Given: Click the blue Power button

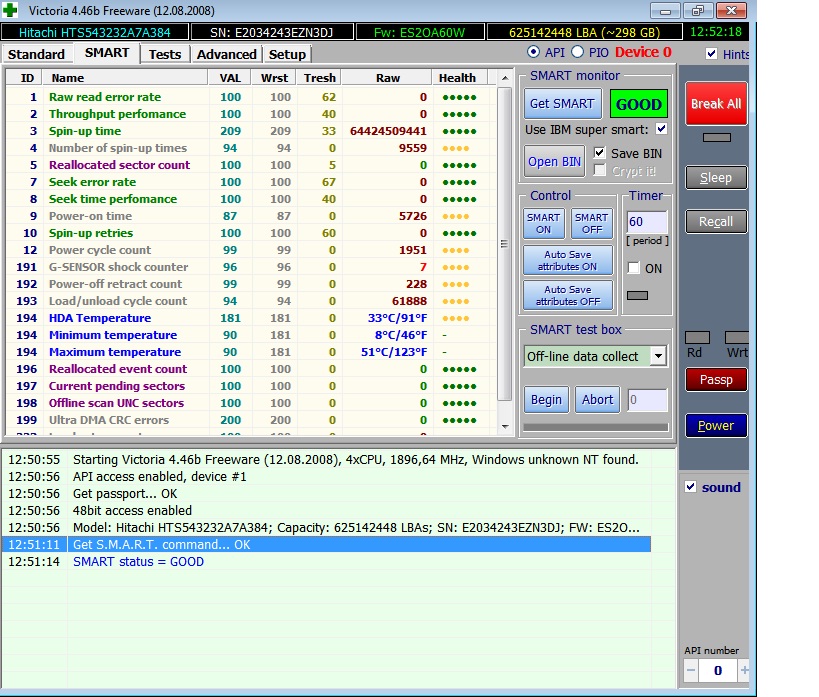Looking at the screenshot, I should [716, 425].
